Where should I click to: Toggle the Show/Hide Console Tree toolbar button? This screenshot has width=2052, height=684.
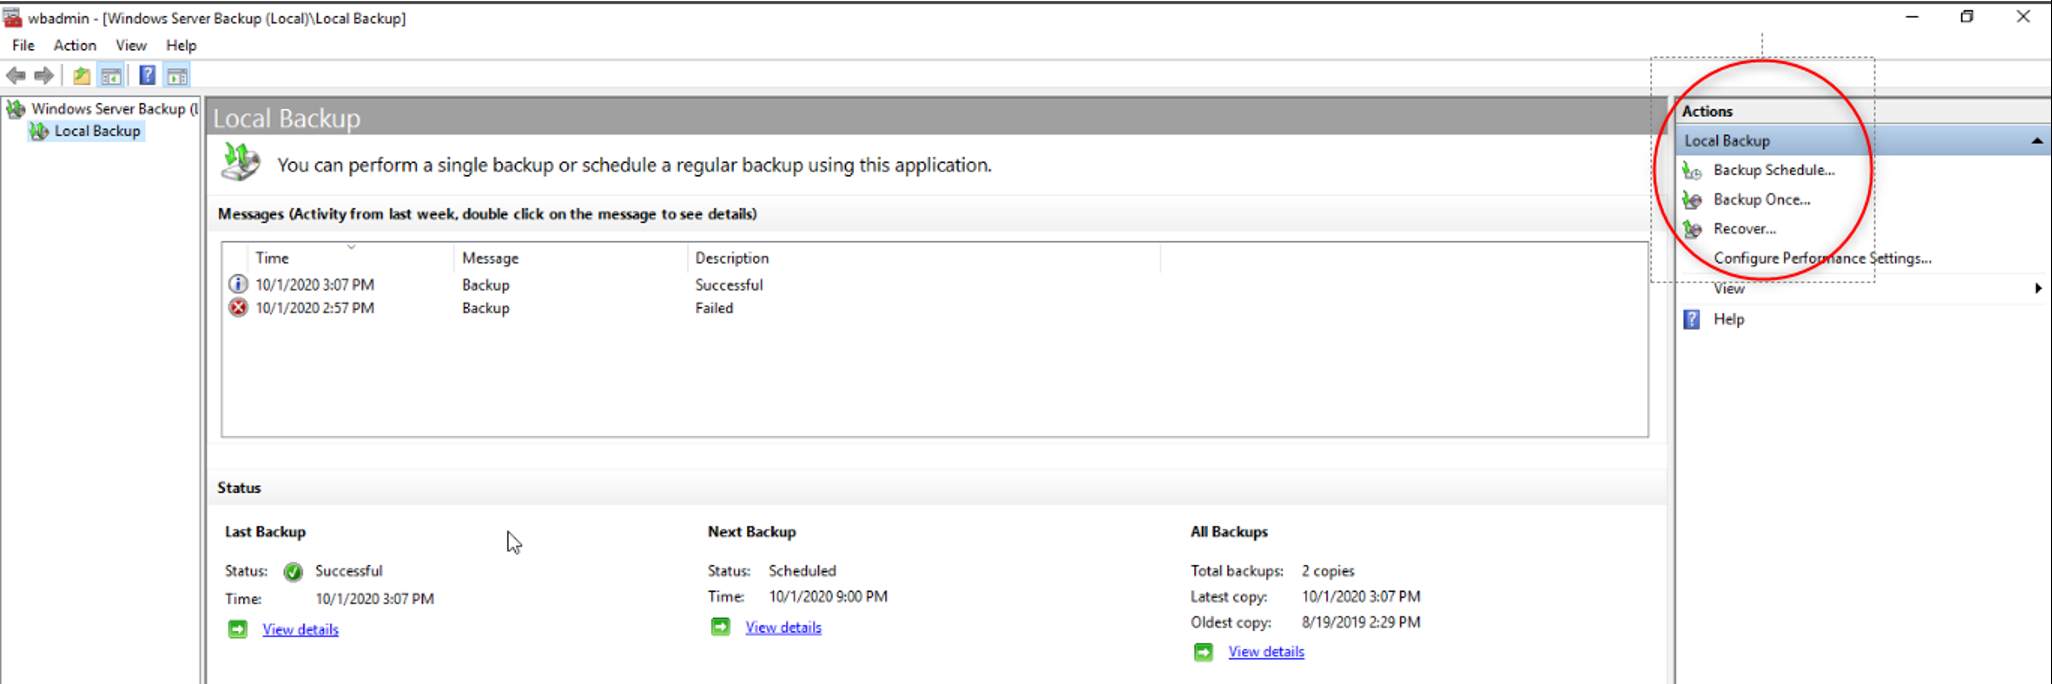coord(111,76)
